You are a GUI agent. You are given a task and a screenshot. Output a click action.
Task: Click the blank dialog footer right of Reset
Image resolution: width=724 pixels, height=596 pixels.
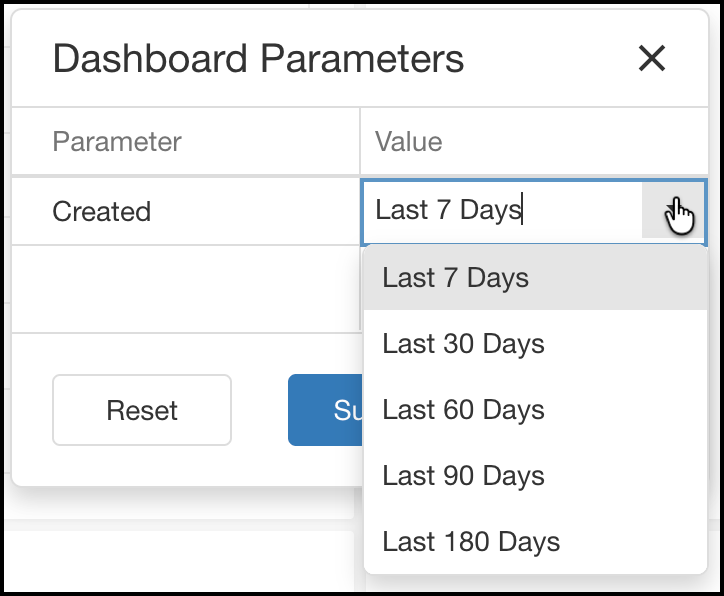[x=259, y=410]
